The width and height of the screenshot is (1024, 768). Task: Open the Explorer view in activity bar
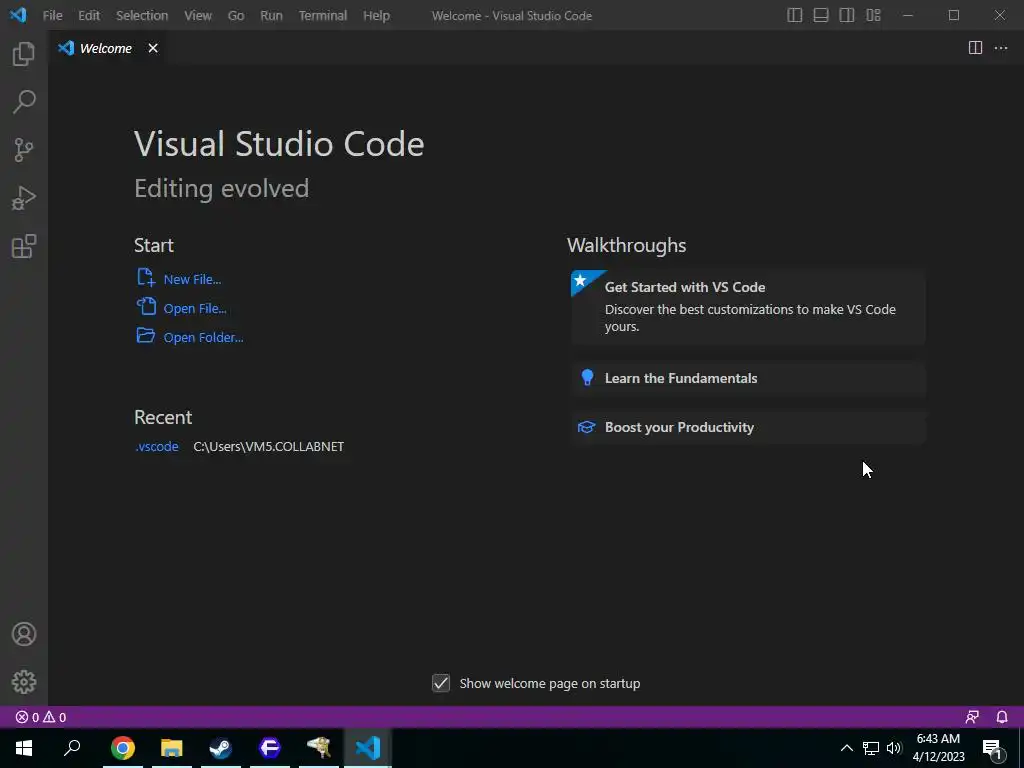[24, 54]
